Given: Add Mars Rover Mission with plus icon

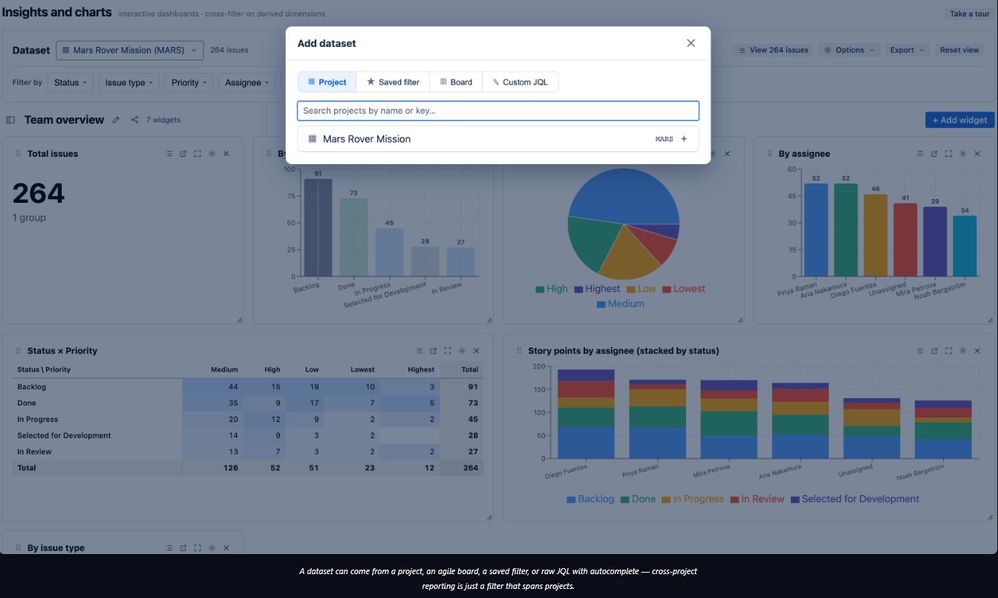Looking at the screenshot, I should (684, 139).
